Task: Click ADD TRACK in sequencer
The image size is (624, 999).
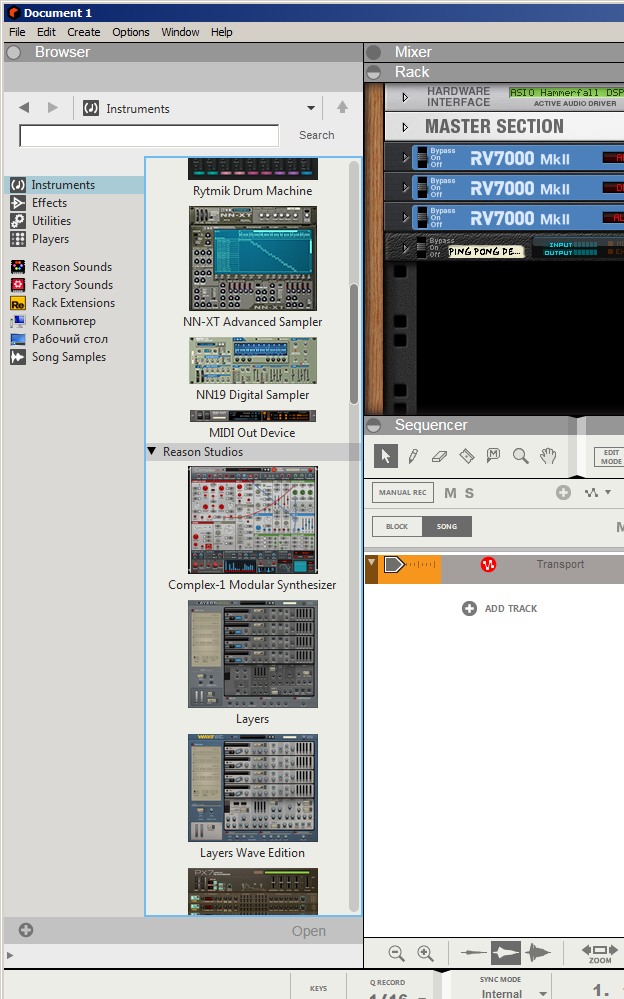Action: (x=500, y=608)
